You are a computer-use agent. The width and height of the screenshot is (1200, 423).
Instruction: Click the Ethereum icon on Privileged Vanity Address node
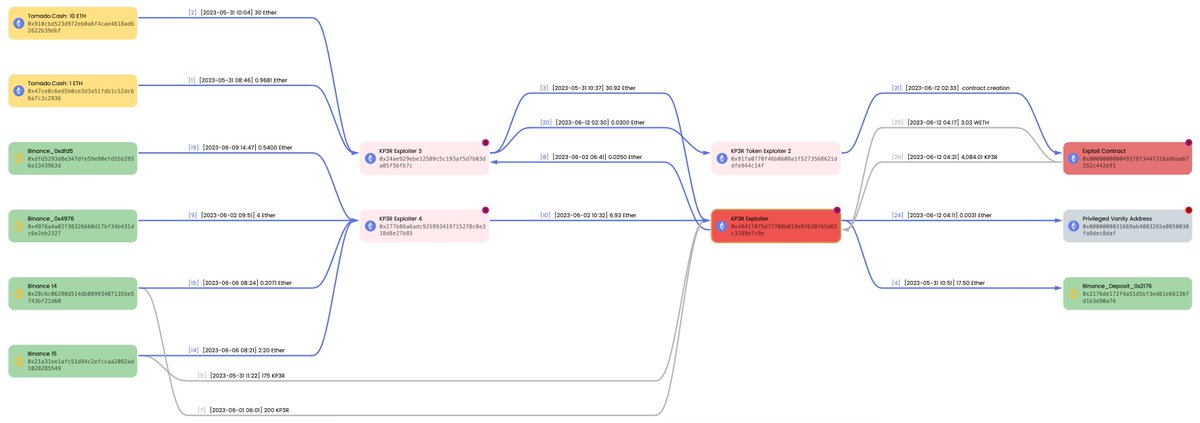1074,226
